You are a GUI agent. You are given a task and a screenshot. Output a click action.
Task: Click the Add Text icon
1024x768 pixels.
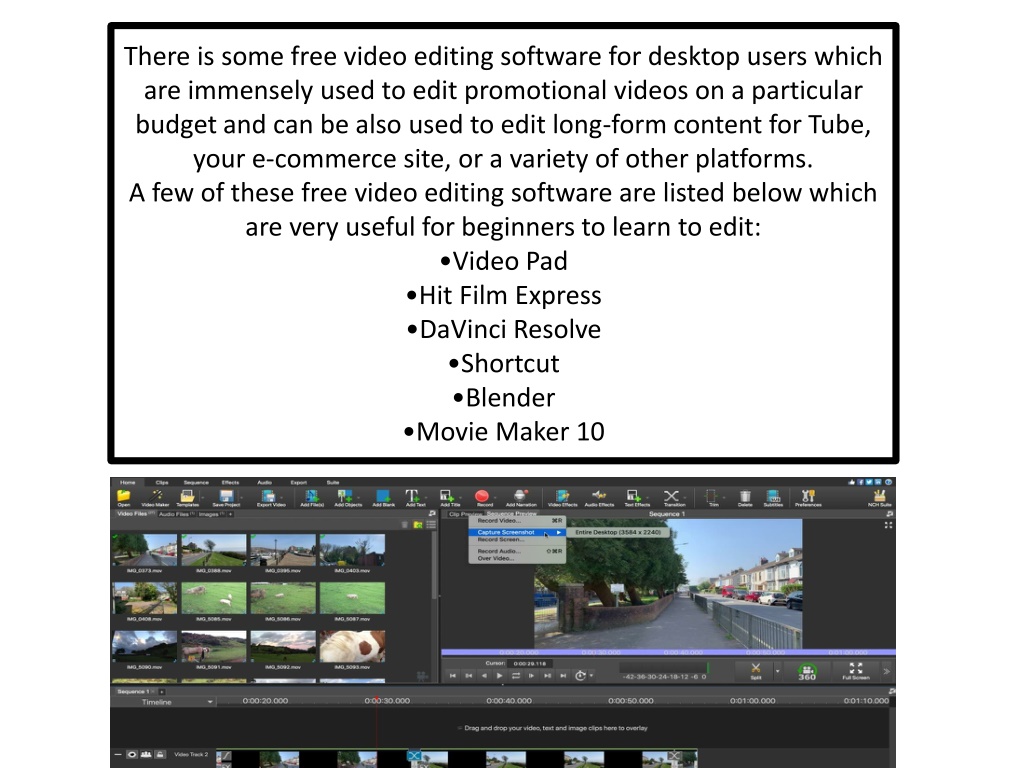[x=415, y=498]
